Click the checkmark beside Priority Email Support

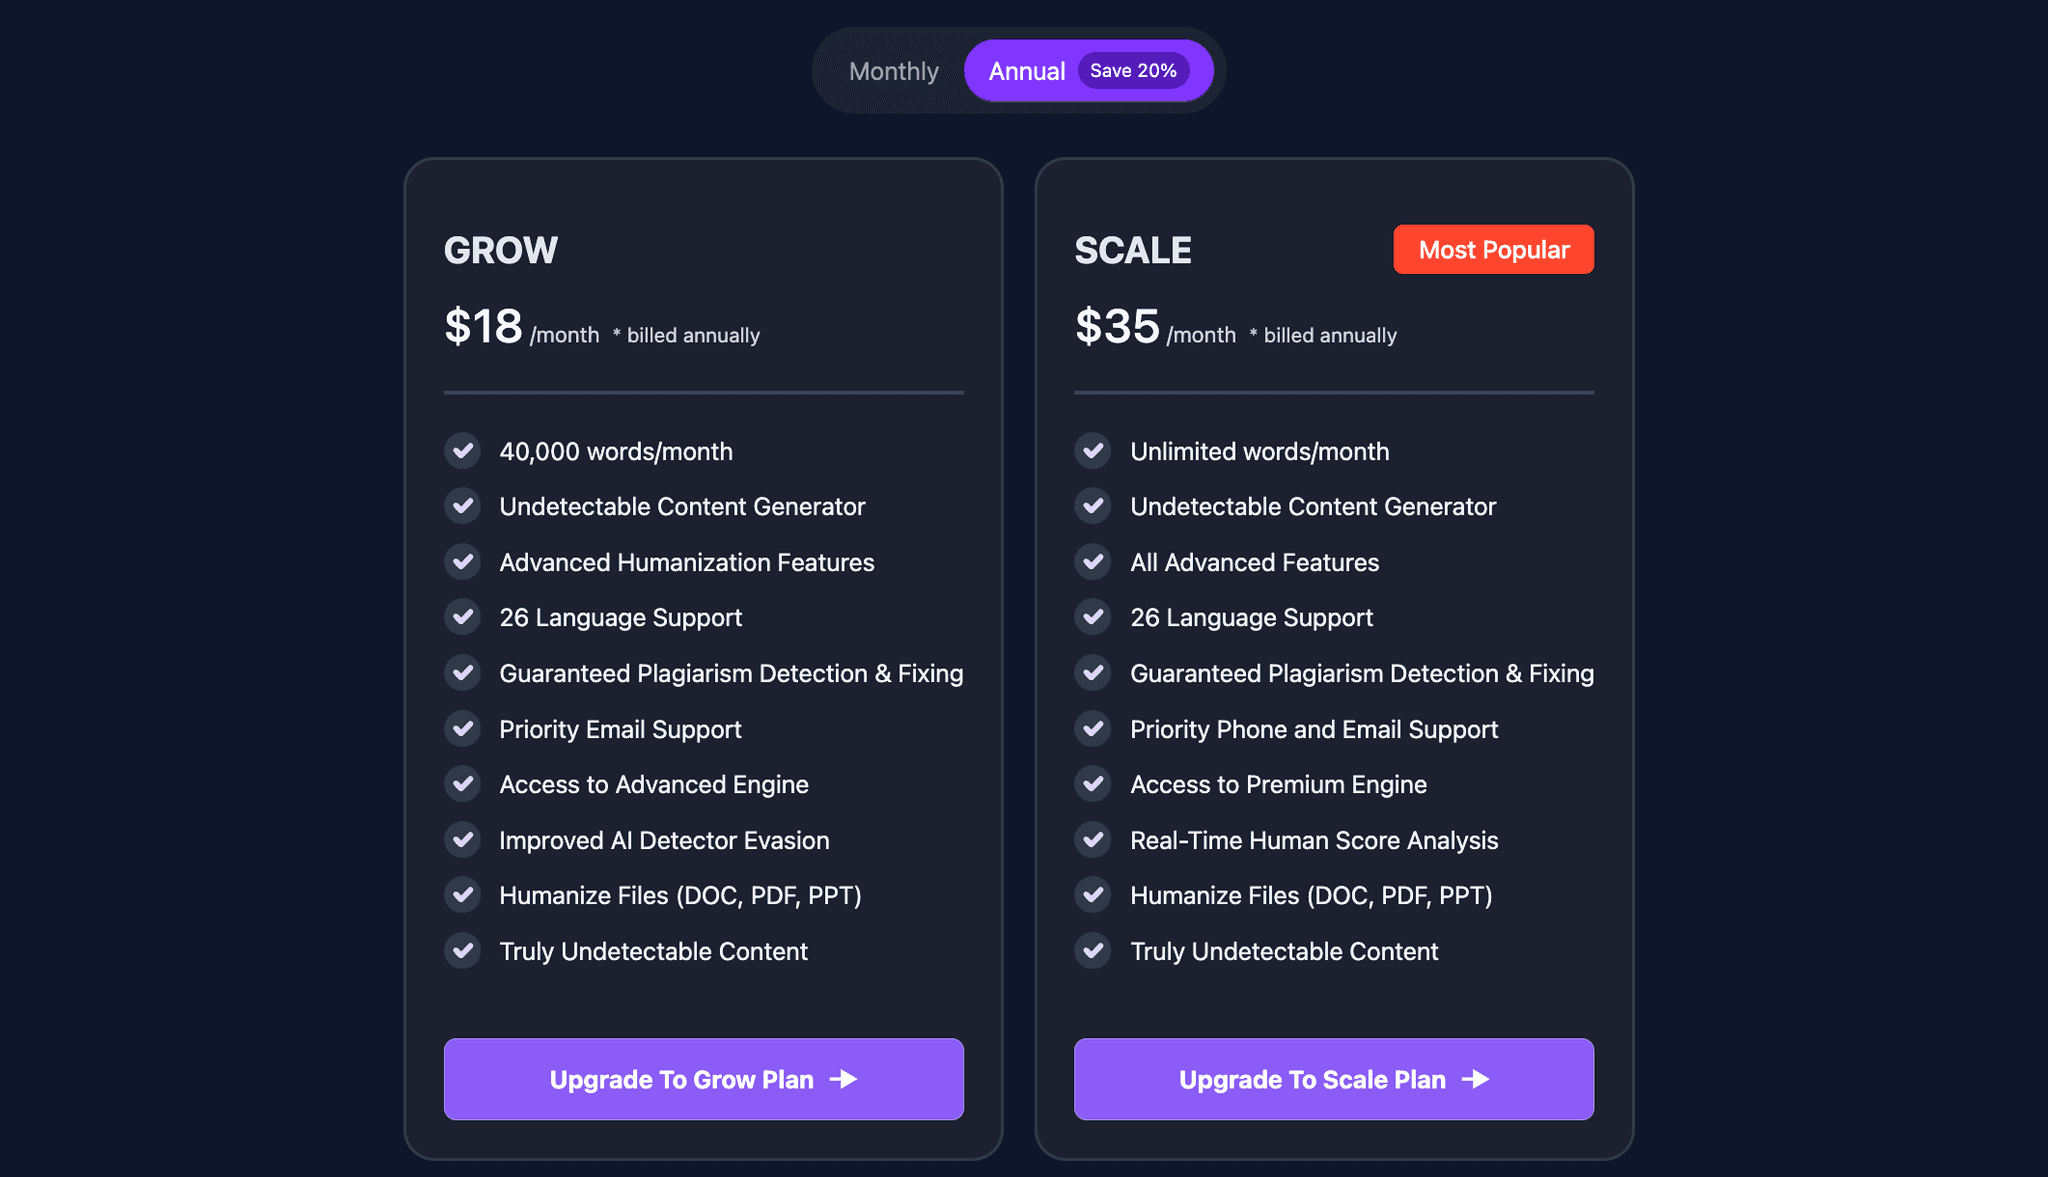point(462,729)
